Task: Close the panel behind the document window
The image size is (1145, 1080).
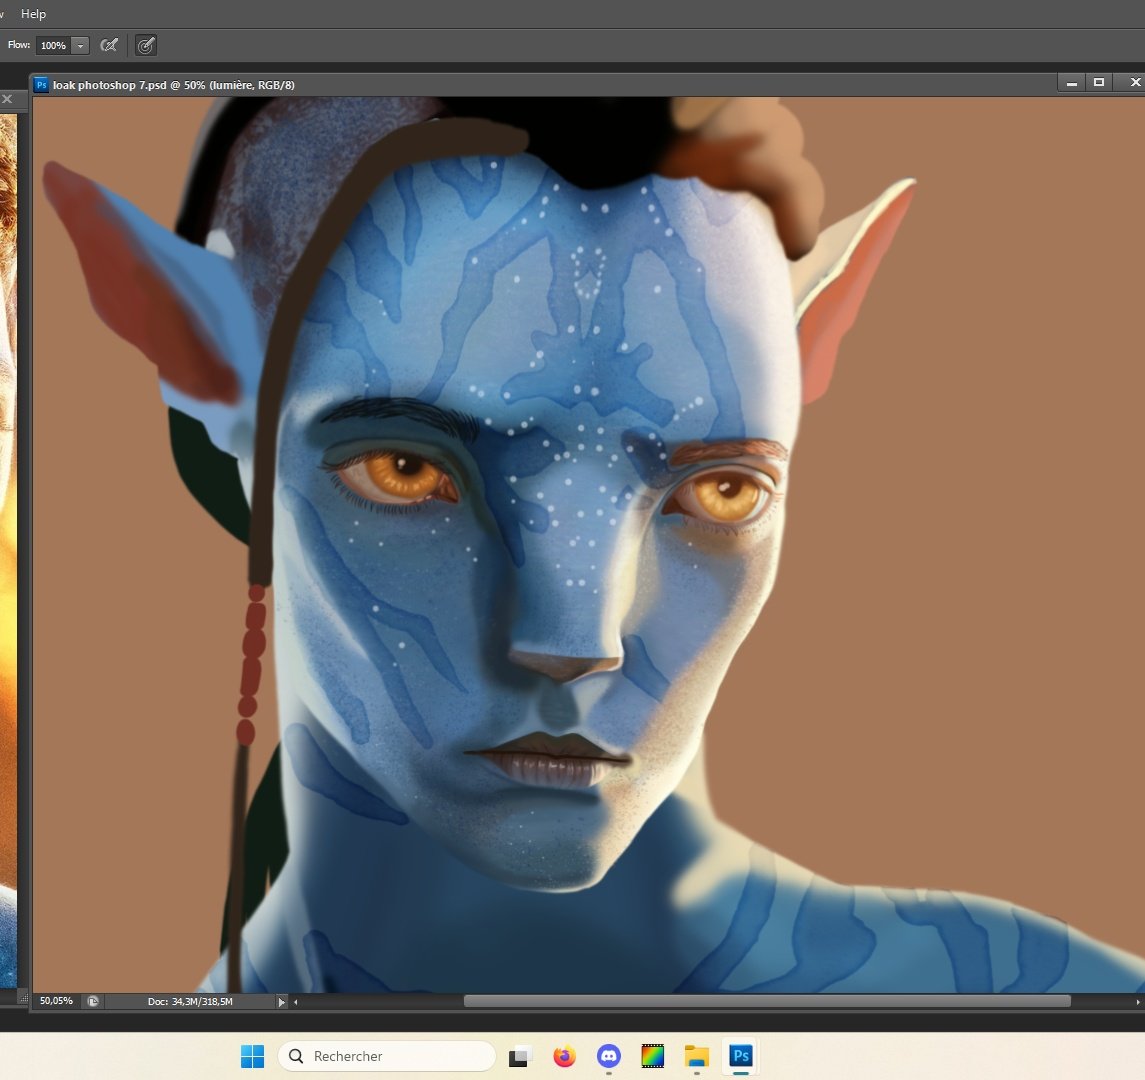Action: tap(7, 99)
